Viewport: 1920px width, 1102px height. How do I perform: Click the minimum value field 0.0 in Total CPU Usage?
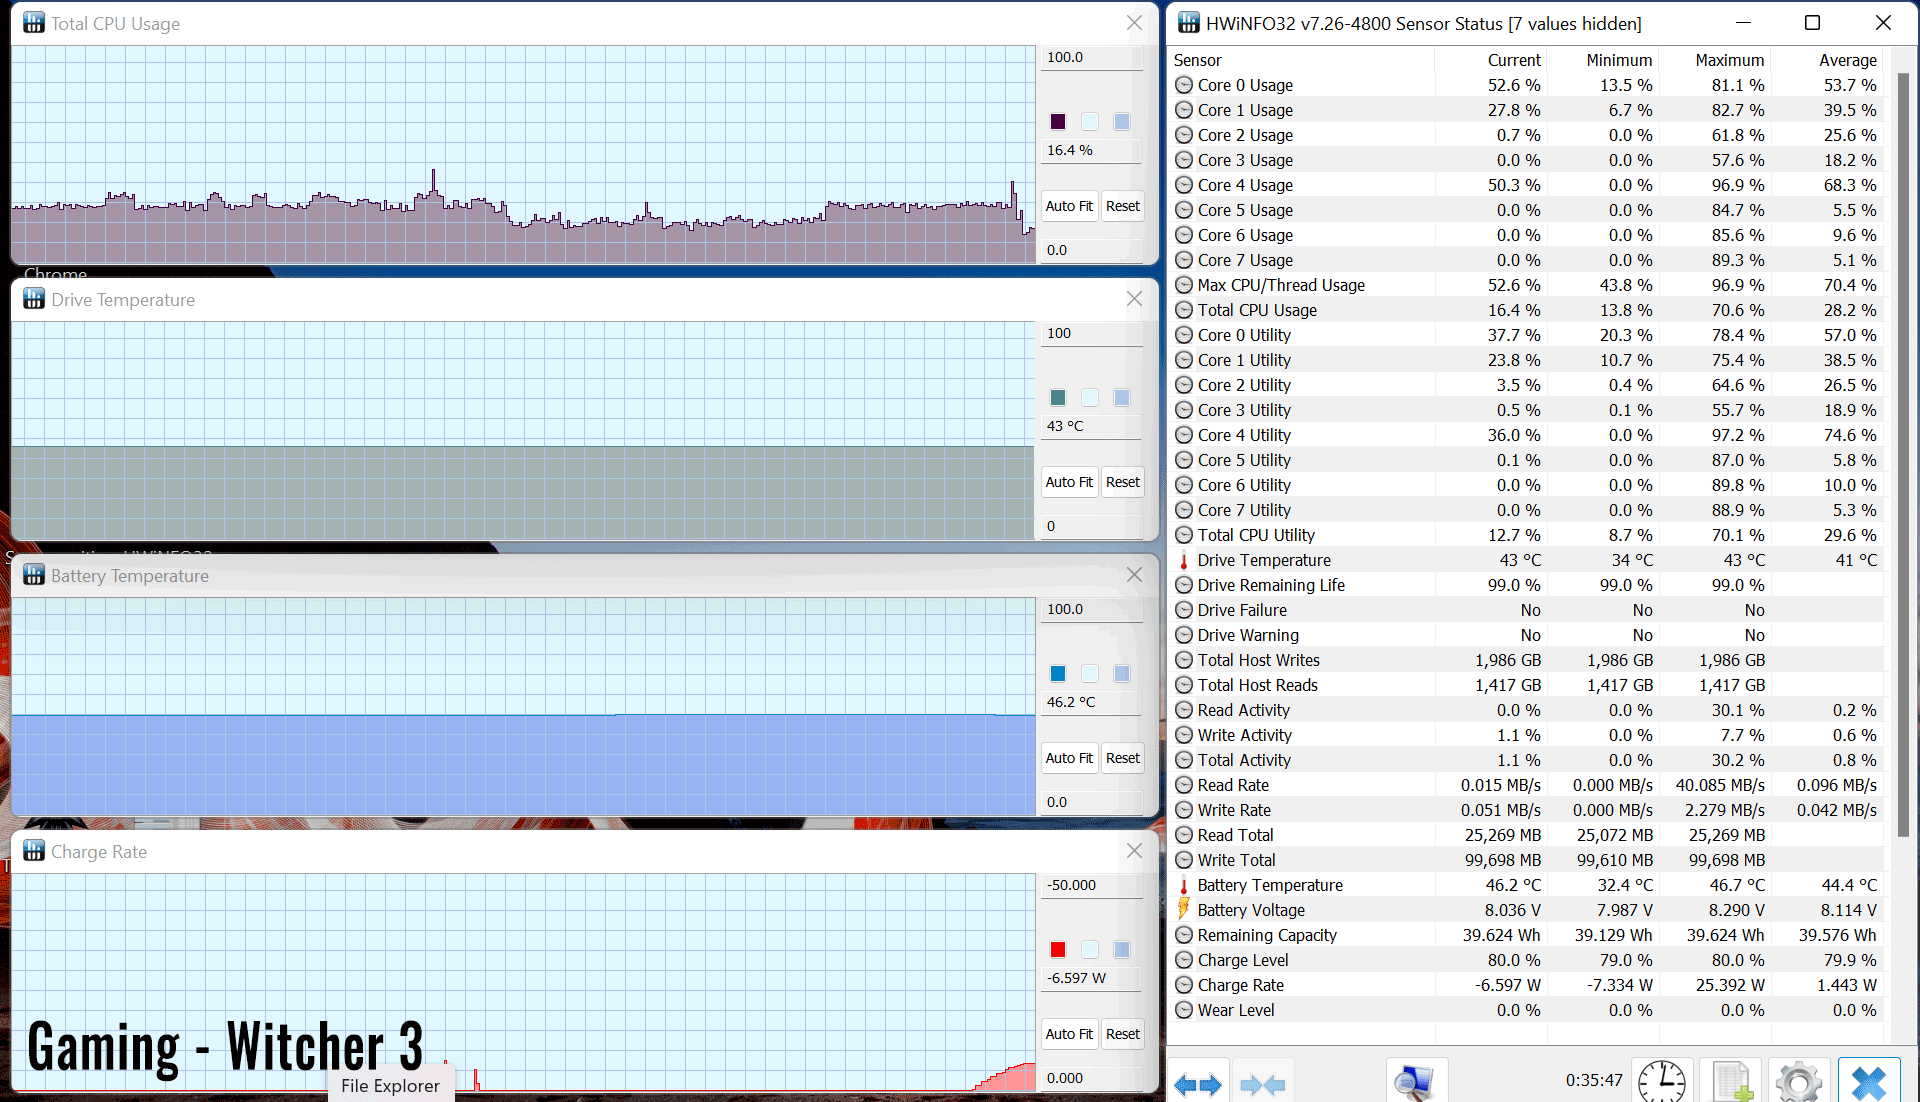pyautogui.click(x=1091, y=250)
